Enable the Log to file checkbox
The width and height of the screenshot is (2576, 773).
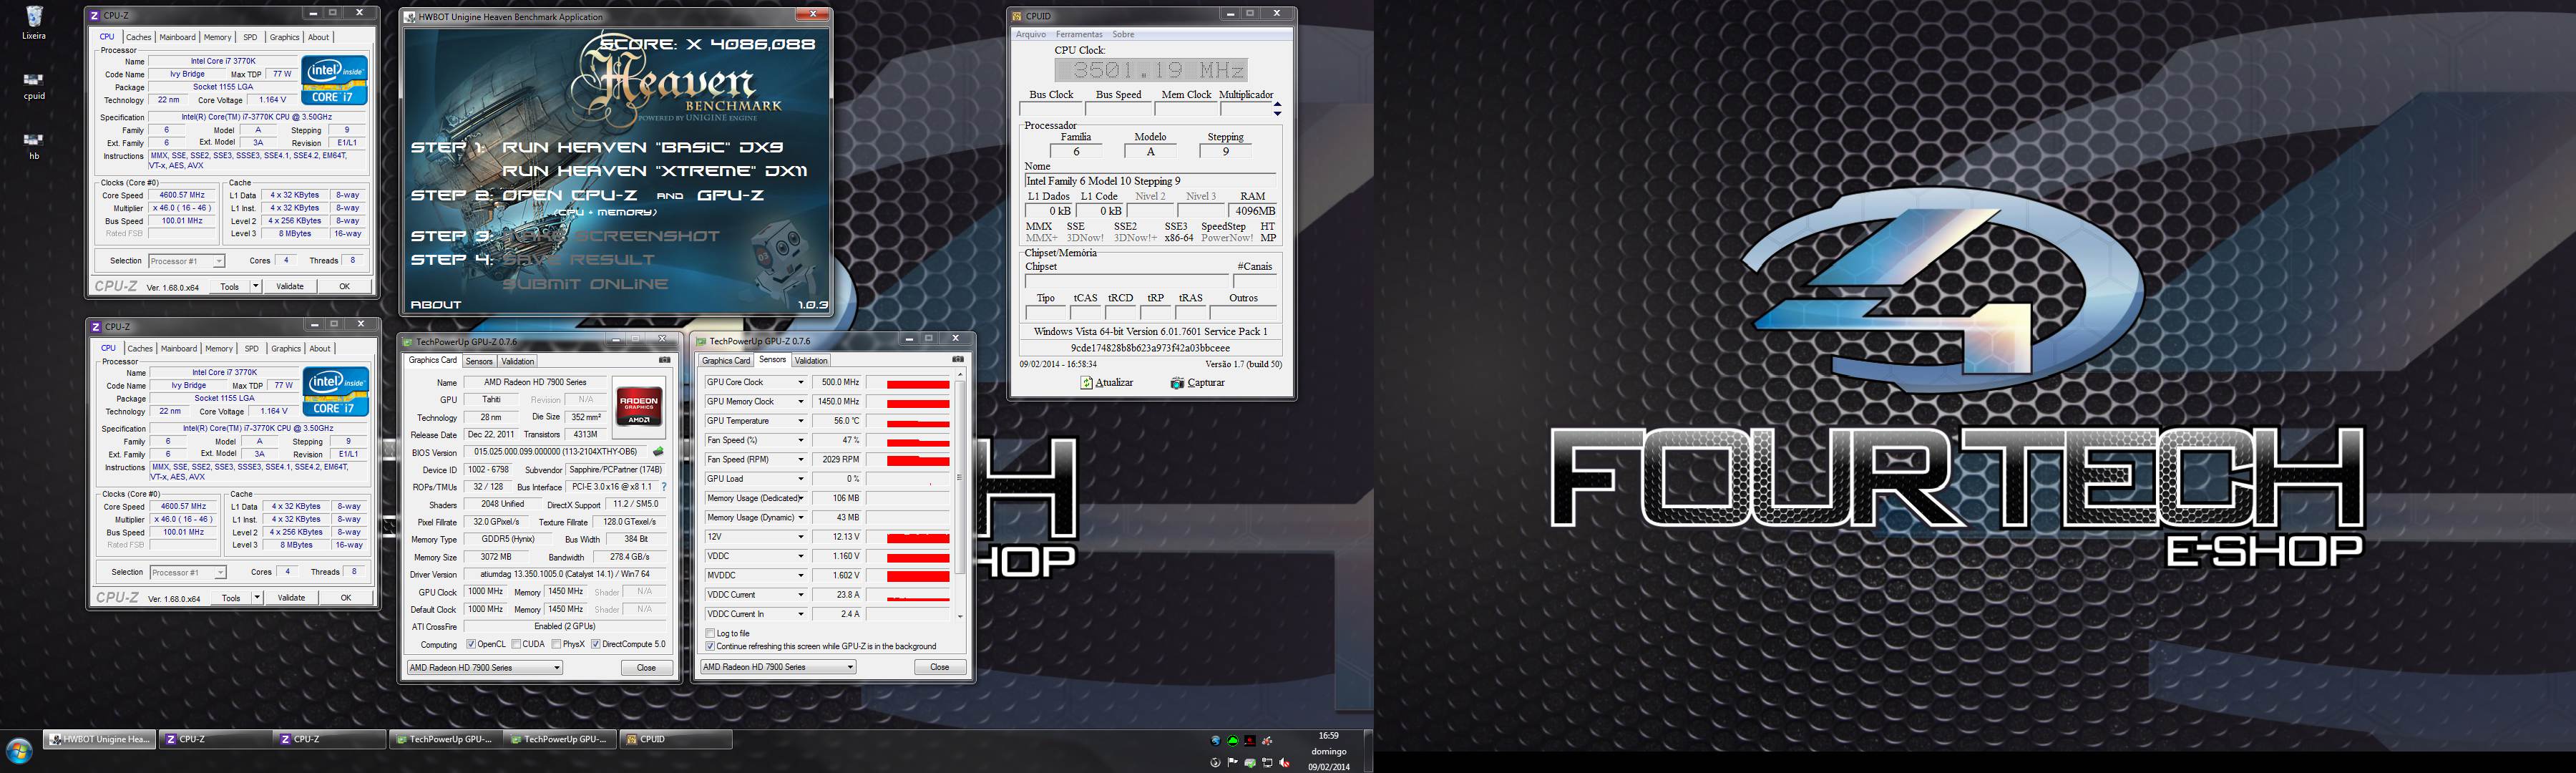[710, 633]
